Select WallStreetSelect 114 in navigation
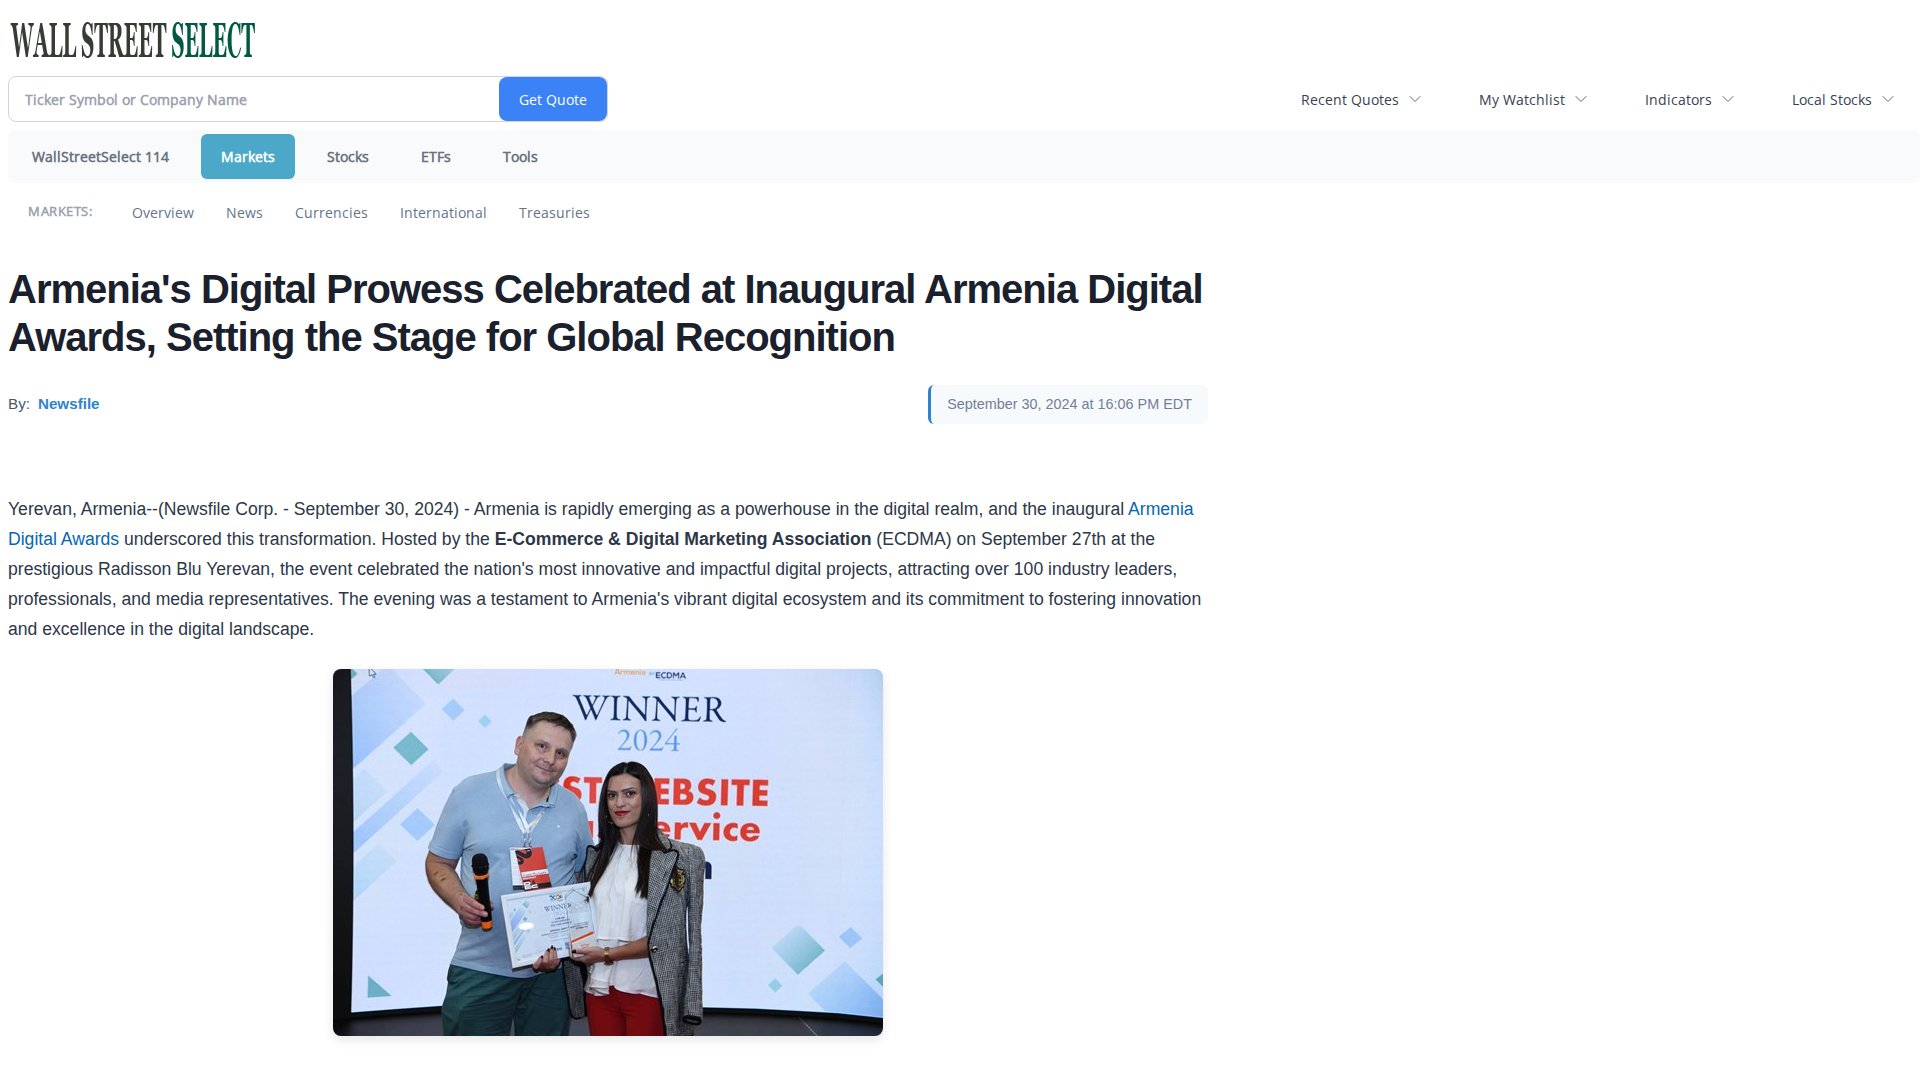Image resolution: width=1920 pixels, height=1080 pixels. [99, 156]
